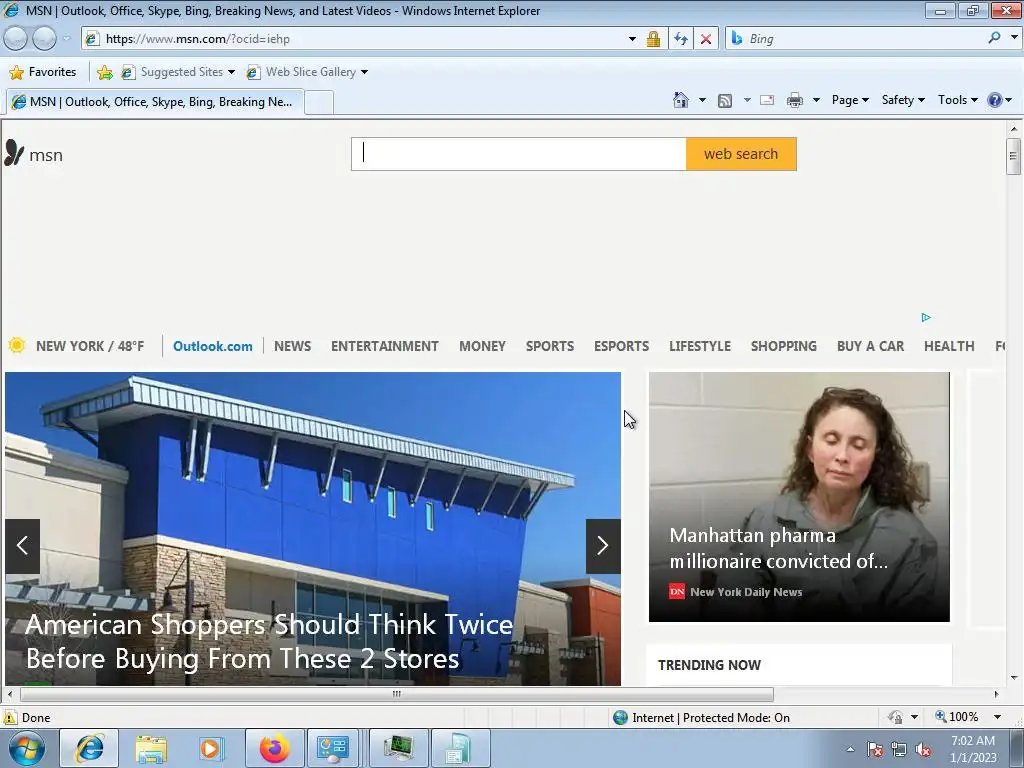The width and height of the screenshot is (1024, 768).
Task: Open the SHOPPING section
Action: [x=784, y=346]
